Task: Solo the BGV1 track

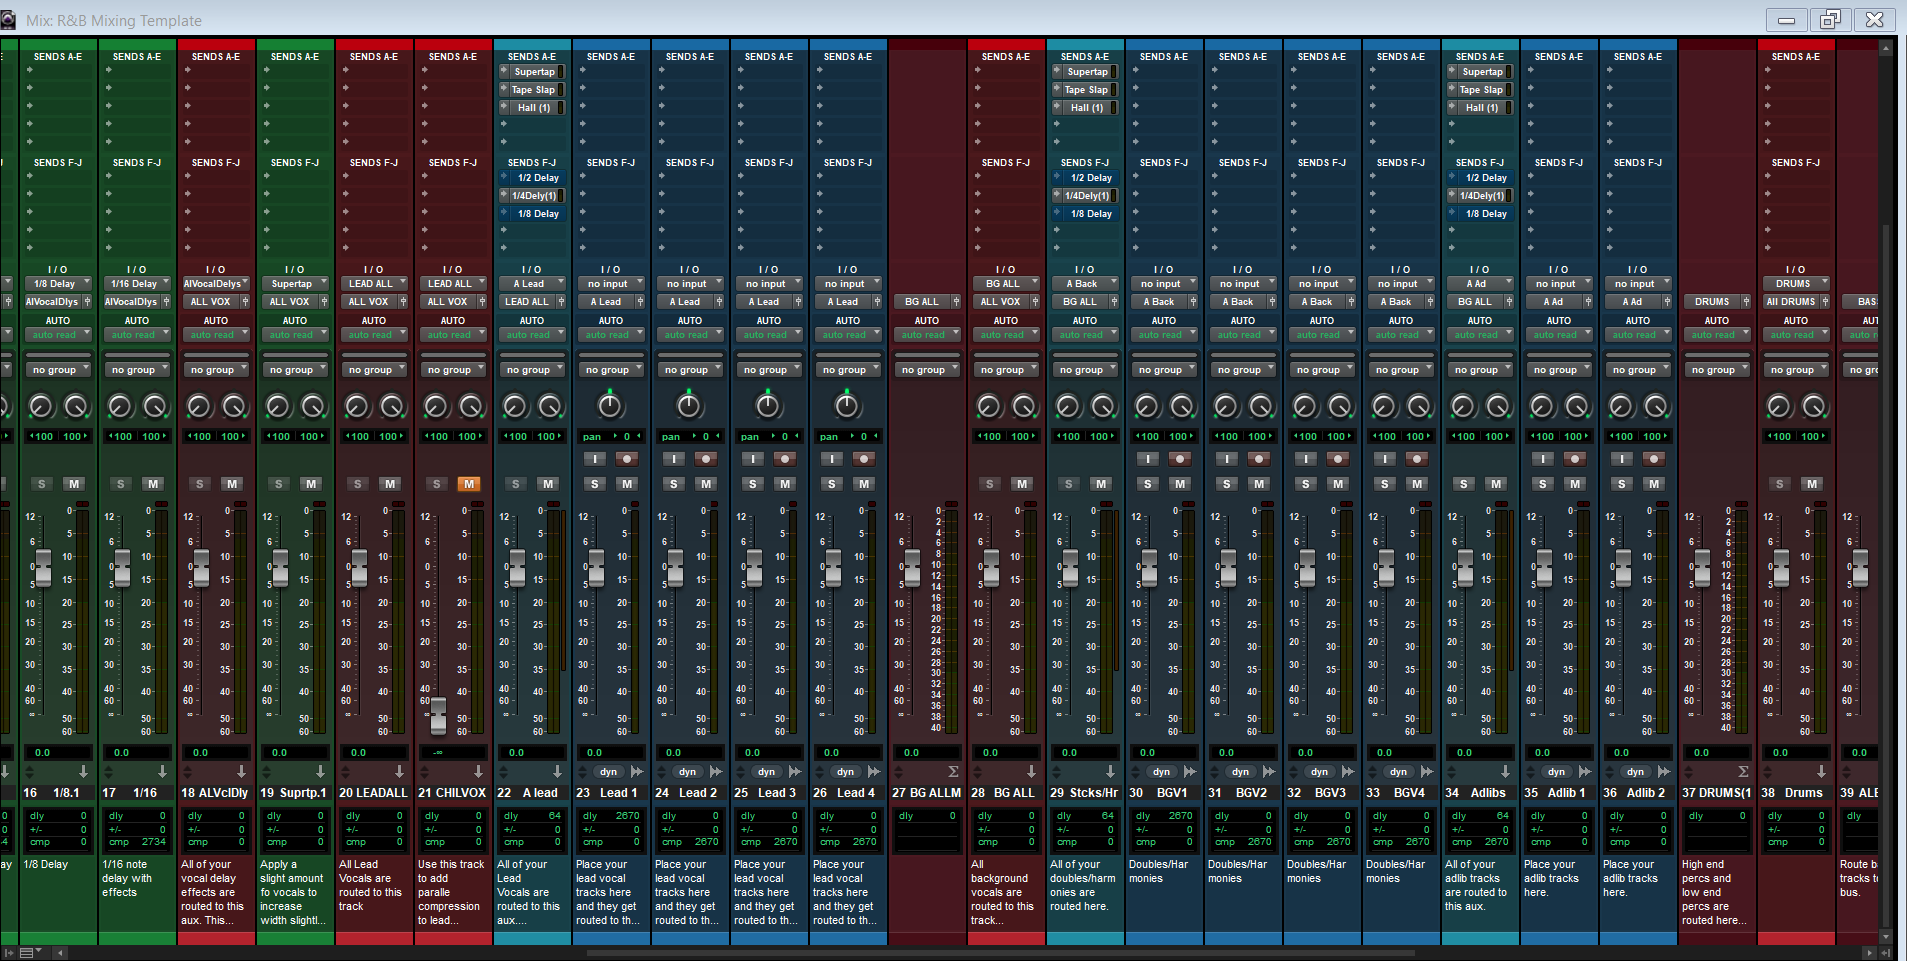Action: click(1147, 484)
